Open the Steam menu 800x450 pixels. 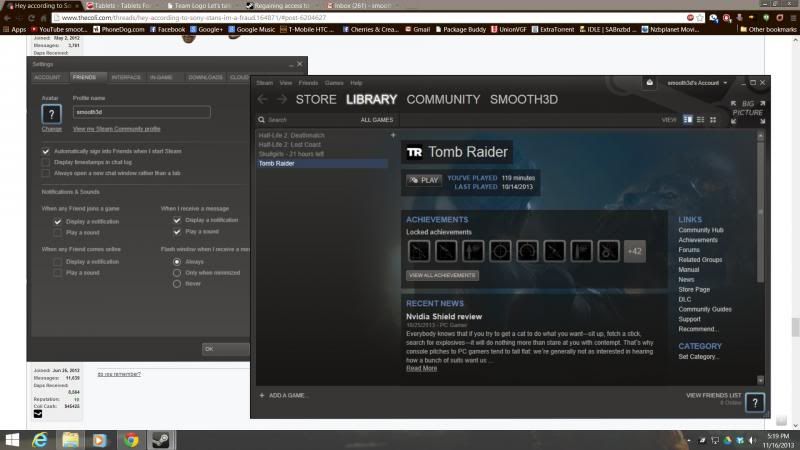pos(264,83)
